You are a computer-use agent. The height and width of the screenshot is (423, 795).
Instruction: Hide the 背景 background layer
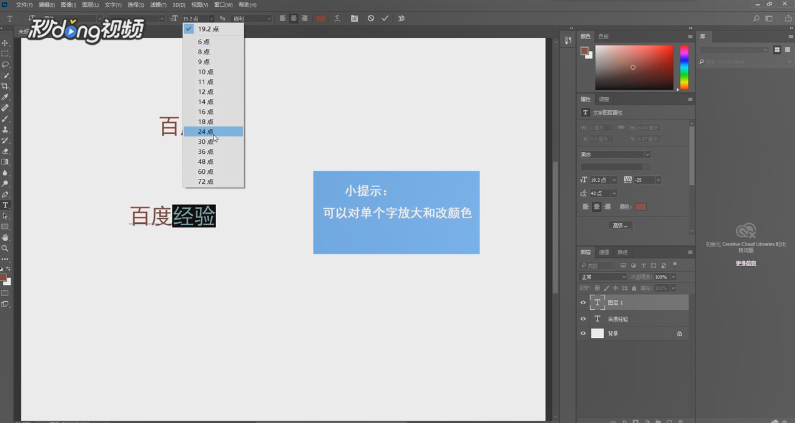point(583,334)
